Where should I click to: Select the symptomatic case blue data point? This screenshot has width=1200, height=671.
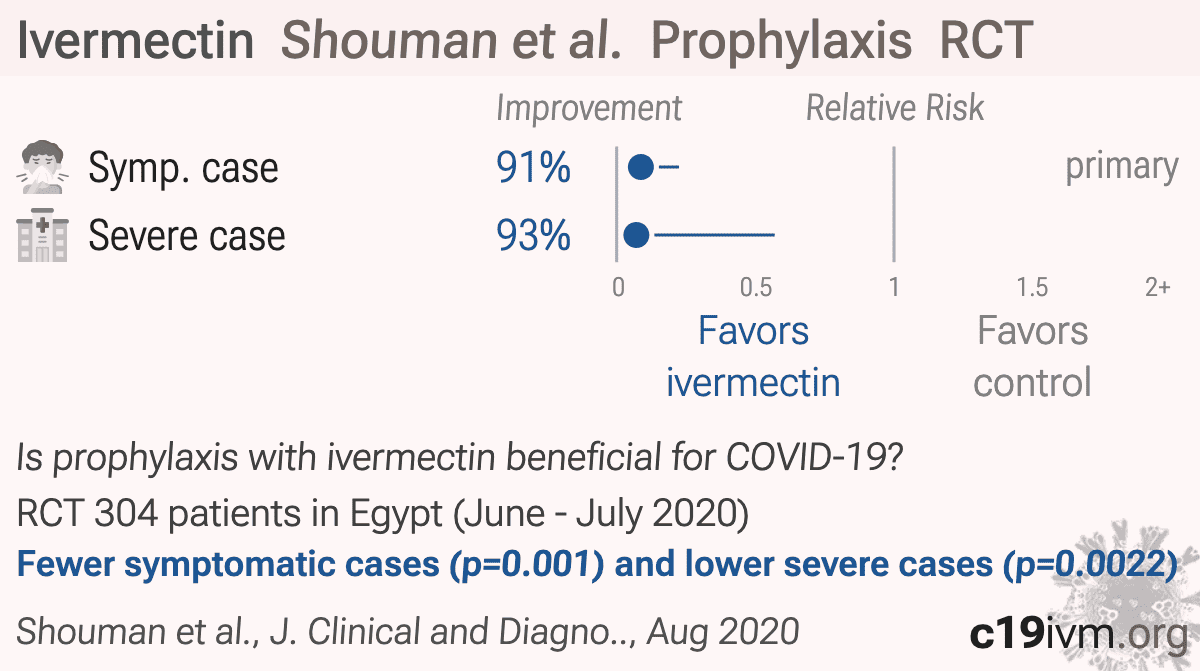[x=641, y=167]
